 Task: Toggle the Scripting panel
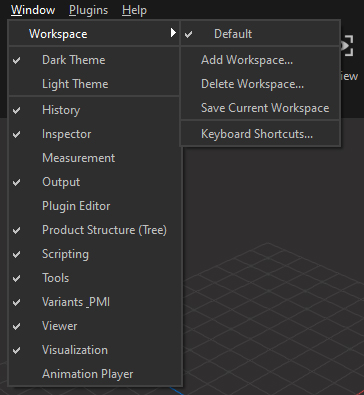pos(95,254)
